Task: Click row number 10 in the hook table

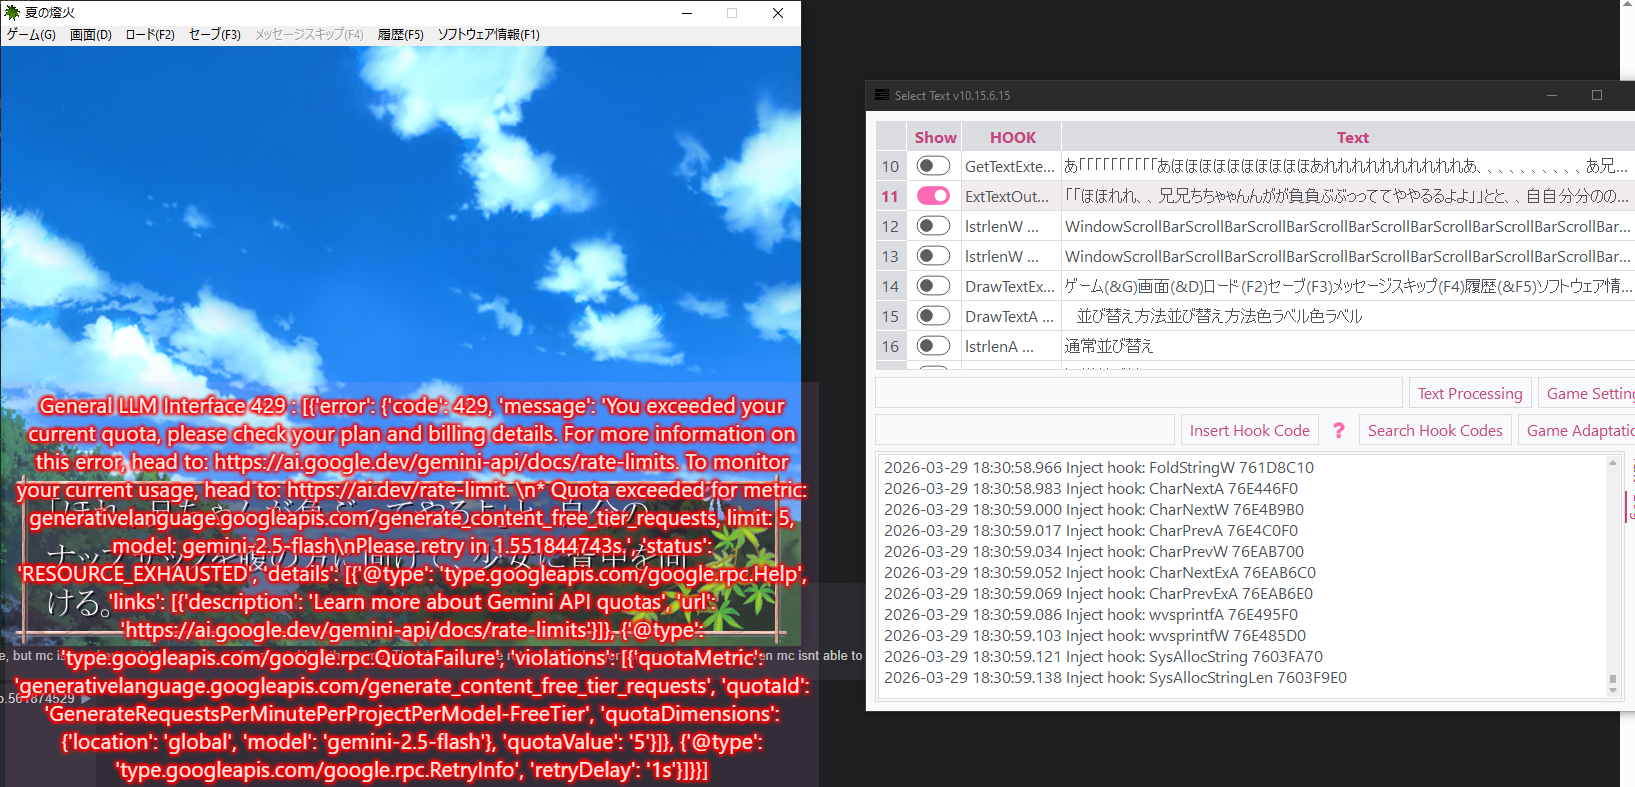Action: pos(890,166)
